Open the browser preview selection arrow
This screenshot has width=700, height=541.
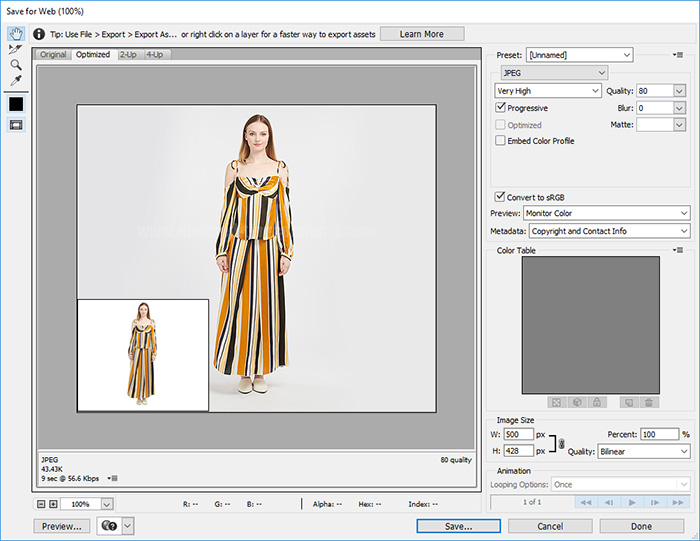[128, 526]
